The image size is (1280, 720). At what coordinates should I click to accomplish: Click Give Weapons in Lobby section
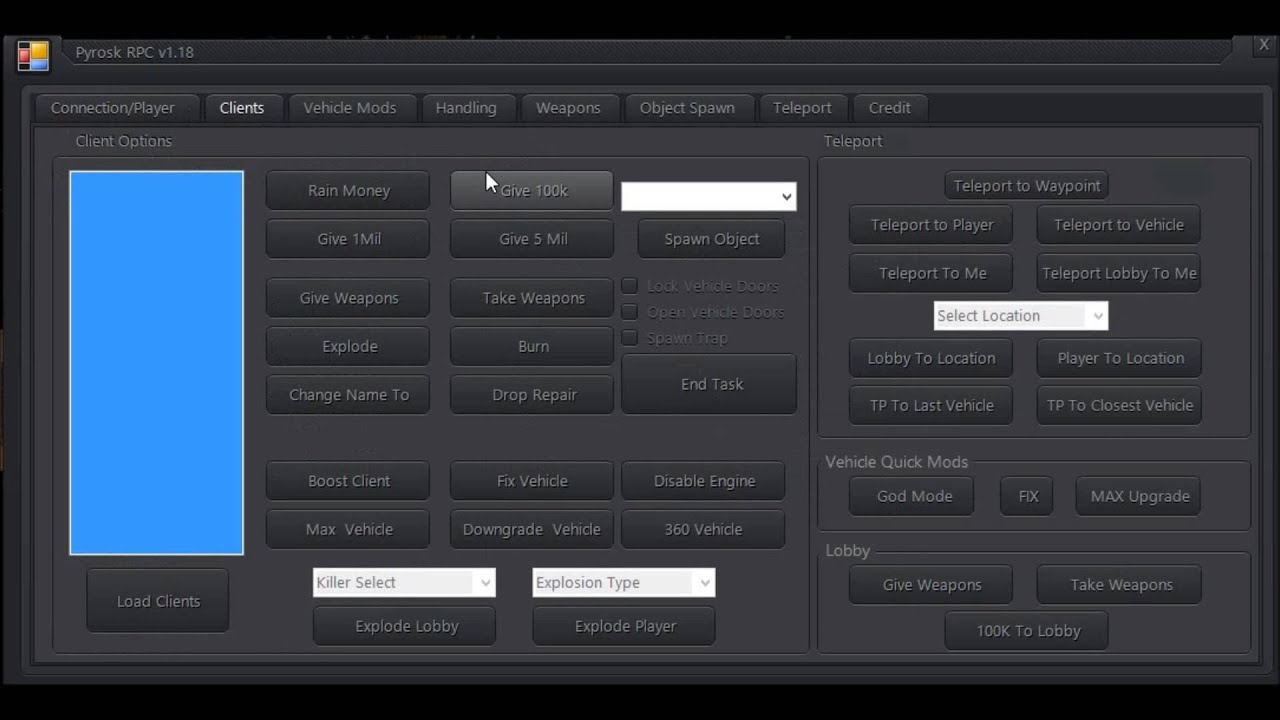[x=931, y=585]
